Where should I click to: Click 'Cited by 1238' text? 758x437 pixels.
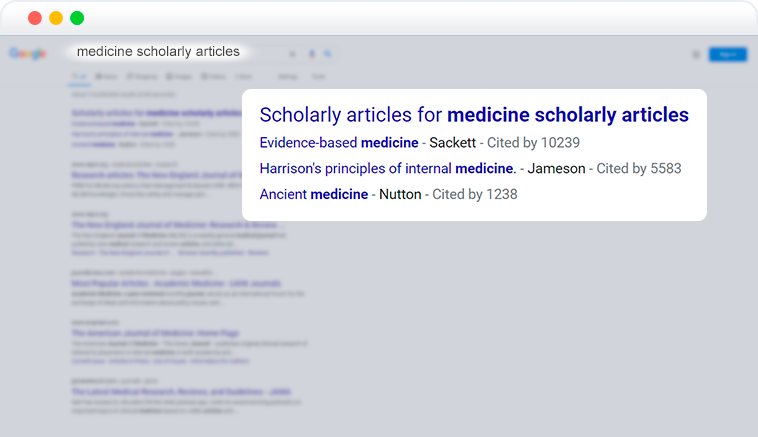click(475, 194)
